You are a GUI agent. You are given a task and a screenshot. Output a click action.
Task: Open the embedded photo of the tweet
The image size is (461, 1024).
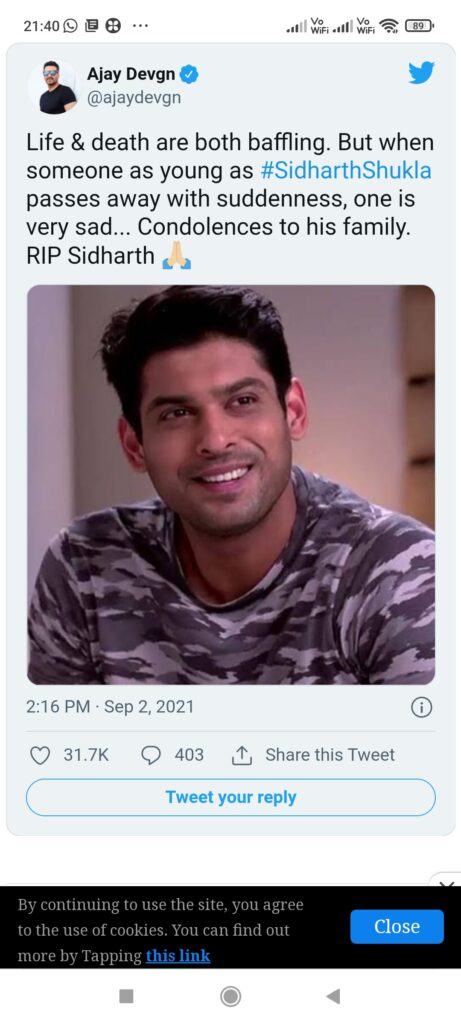[x=230, y=485]
